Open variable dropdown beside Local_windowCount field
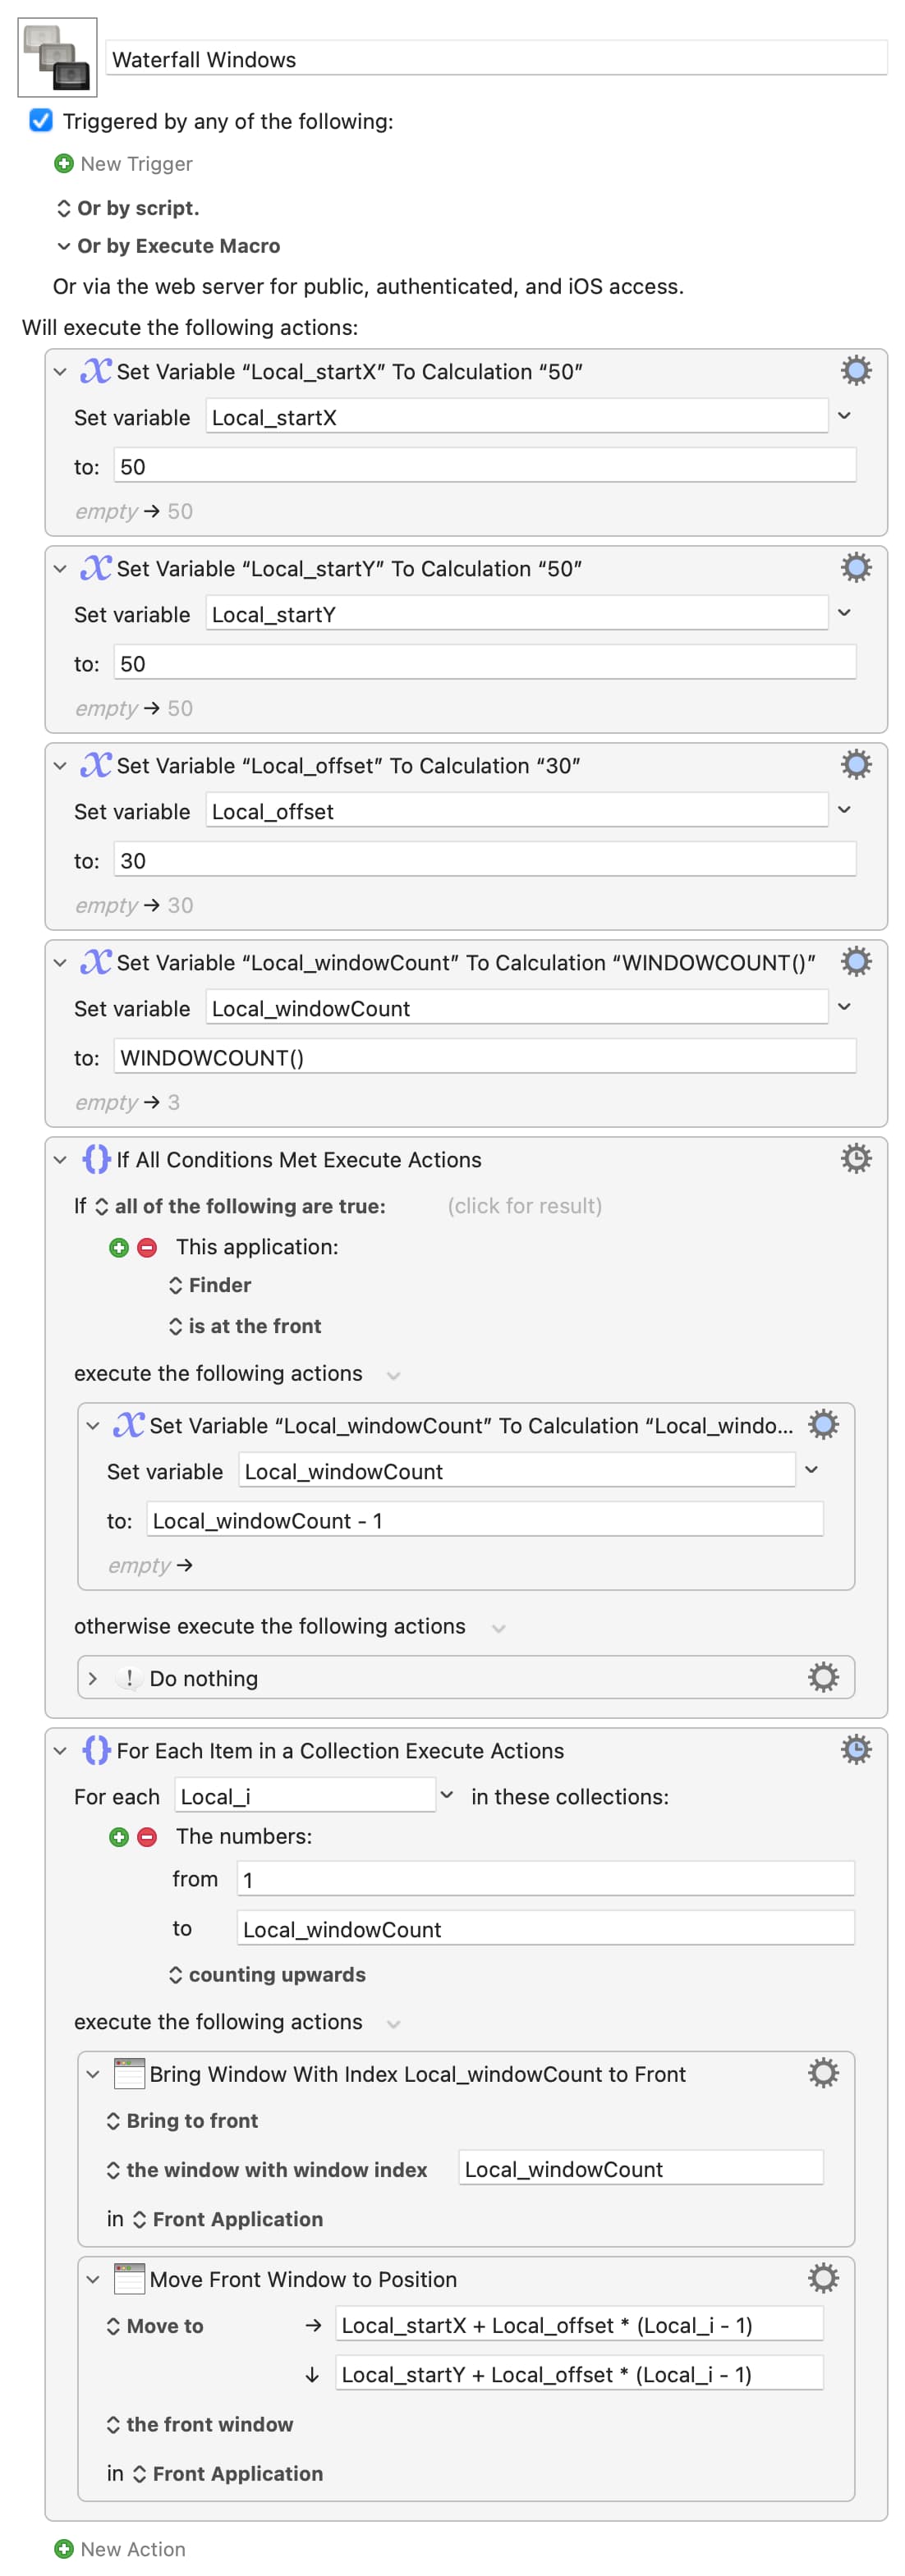This screenshot has width=905, height=2576. pos(843,1007)
